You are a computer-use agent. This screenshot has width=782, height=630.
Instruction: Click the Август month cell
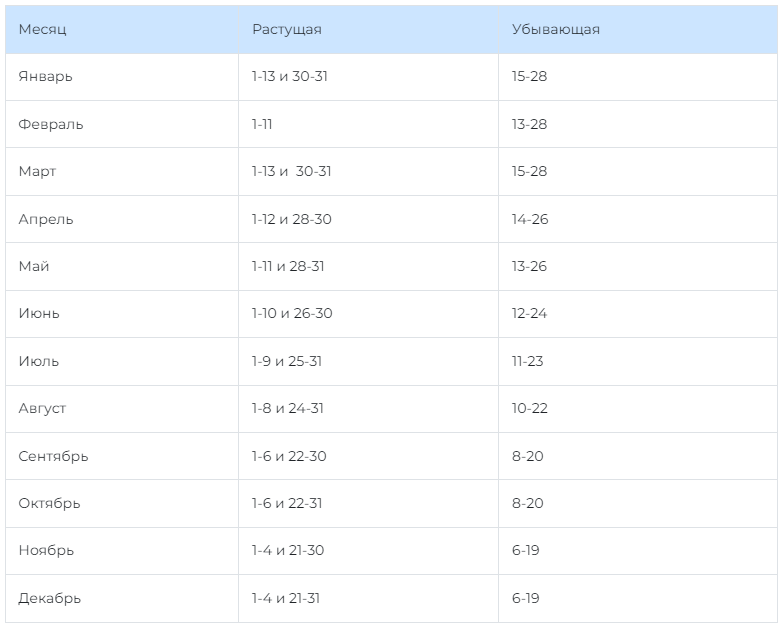tap(43, 408)
